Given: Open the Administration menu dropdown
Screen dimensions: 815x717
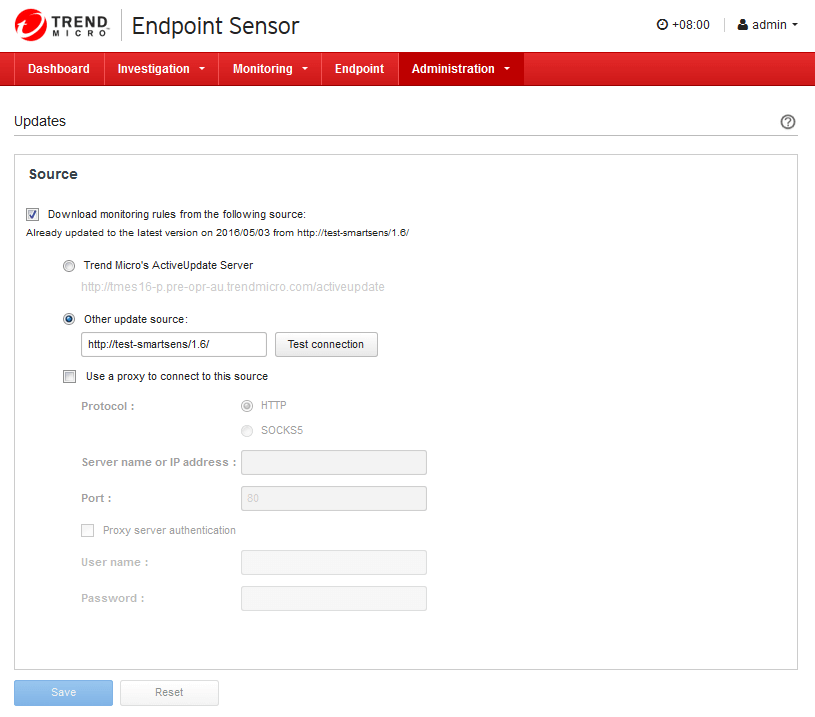Looking at the screenshot, I should (x=460, y=69).
